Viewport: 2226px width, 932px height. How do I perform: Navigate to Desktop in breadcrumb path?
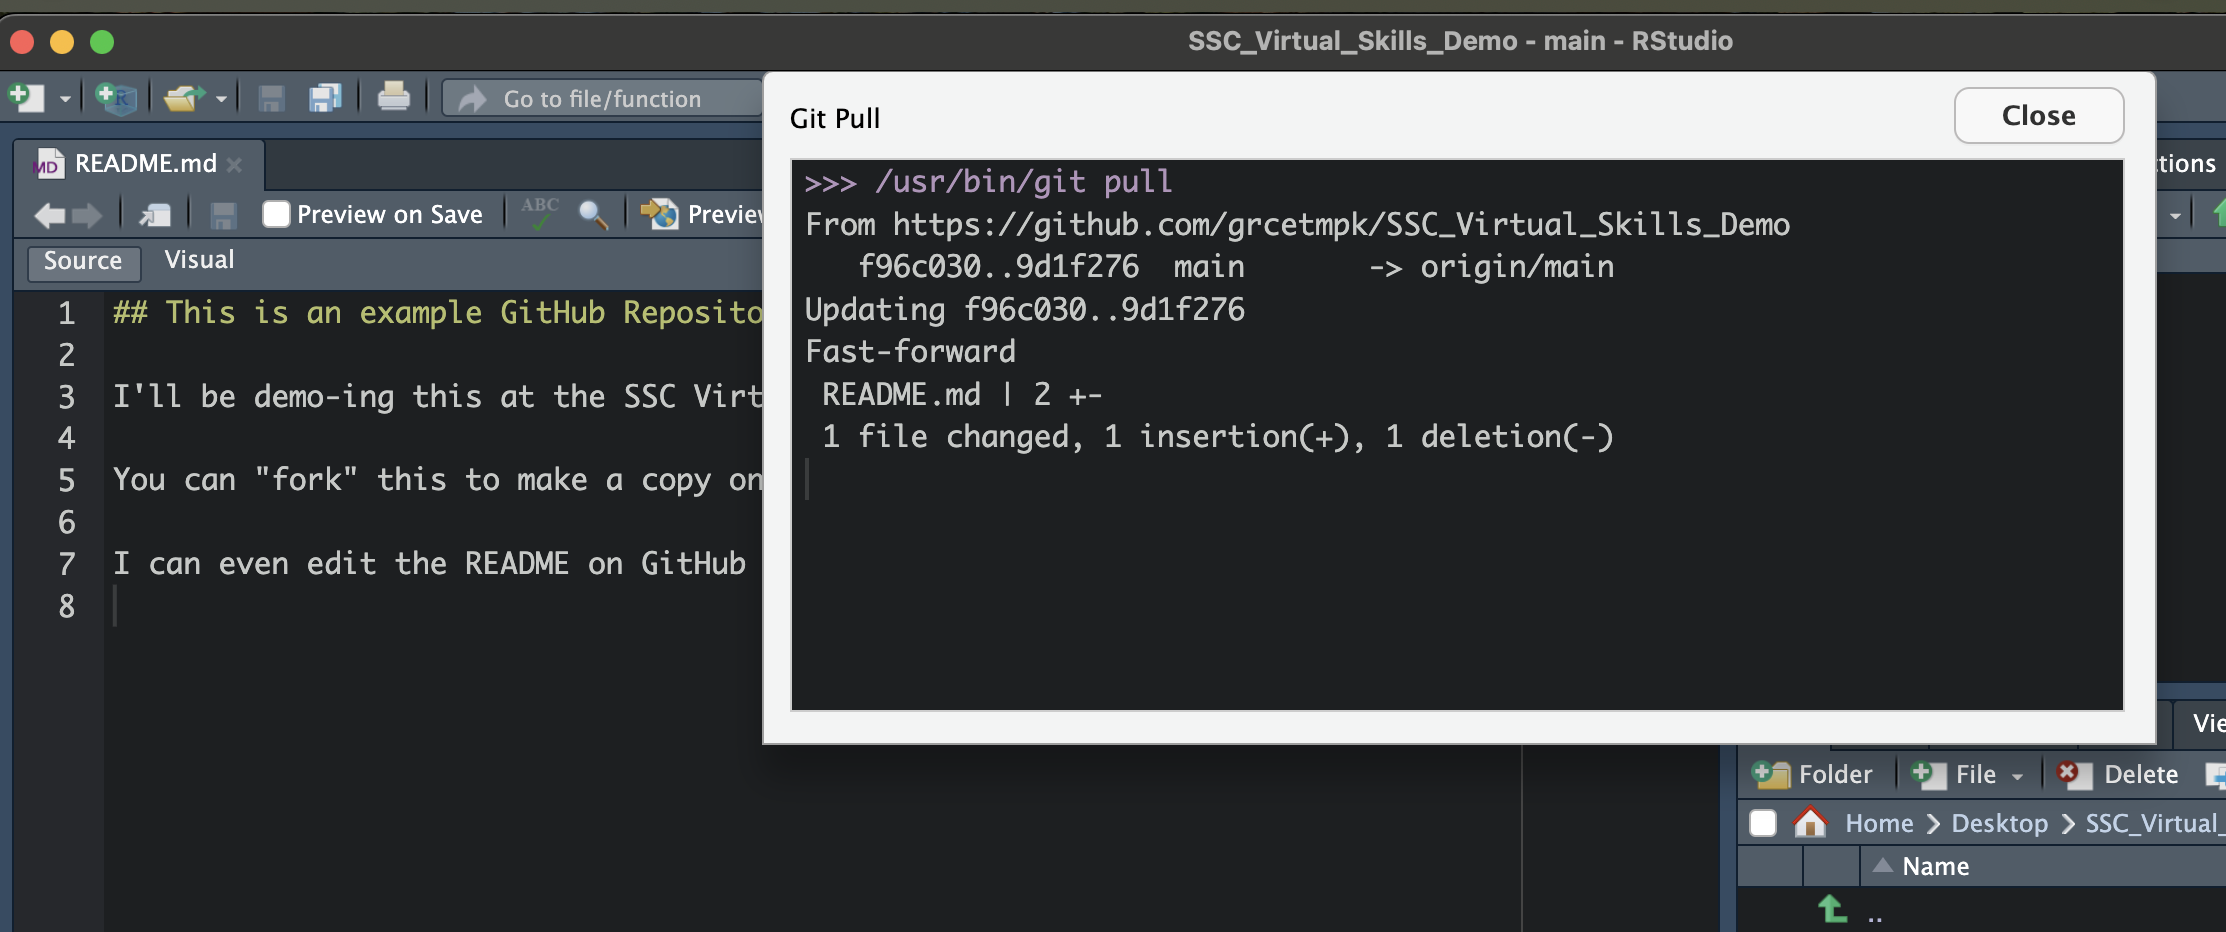pyautogui.click(x=1999, y=823)
